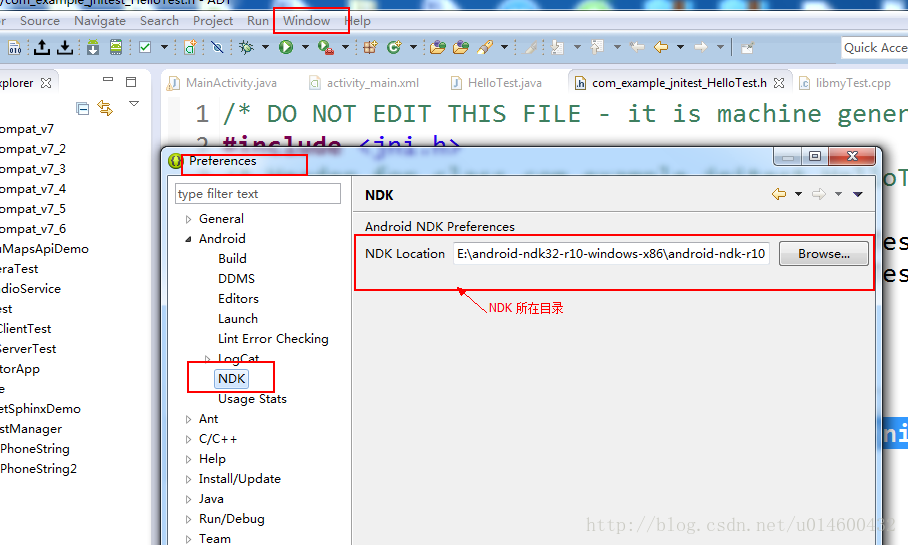
Task: Open the Window menu
Action: [306, 21]
